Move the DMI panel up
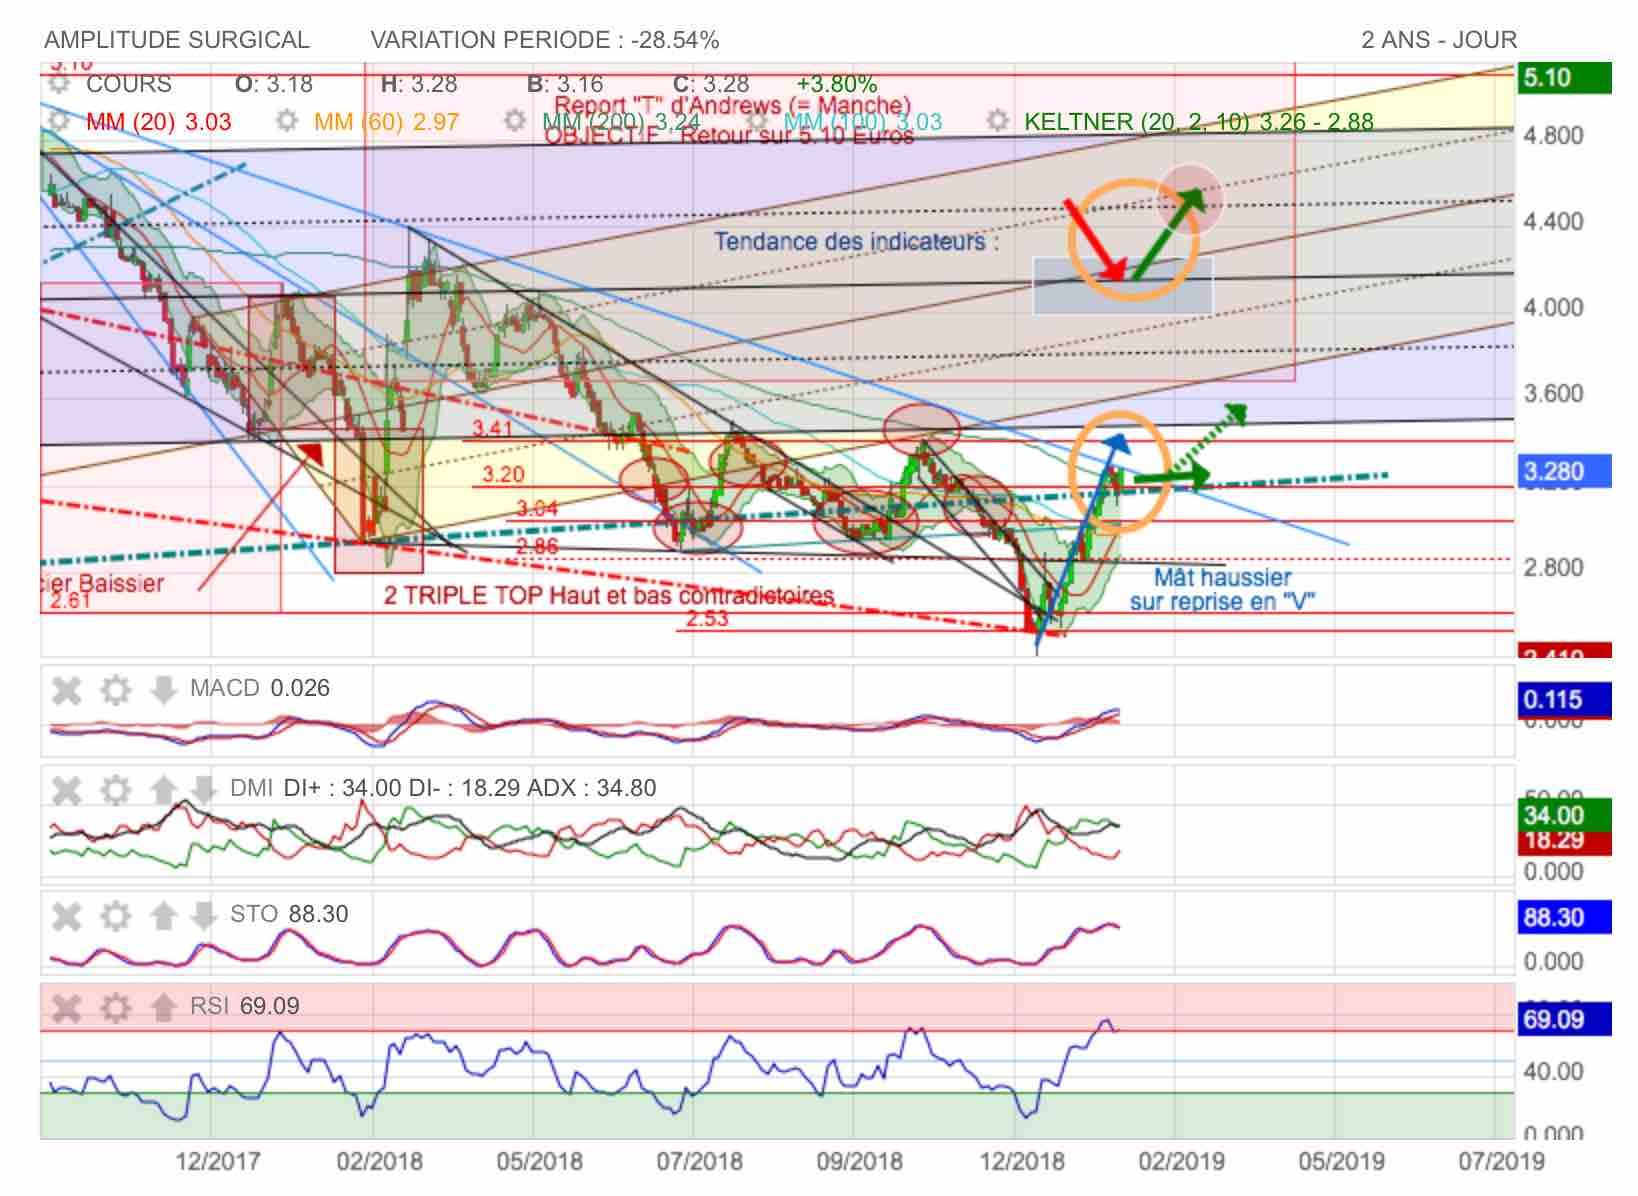The image size is (1638, 1196). (163, 790)
